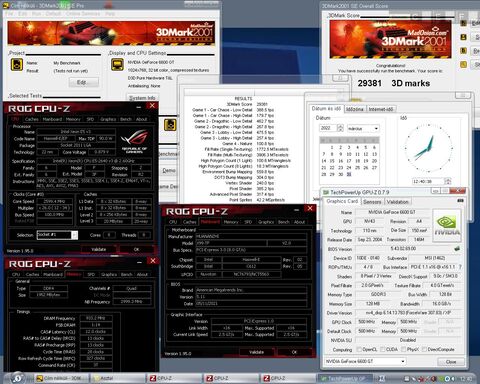Click the Bus Interface question mark in GPU-Z

coord(460,267)
